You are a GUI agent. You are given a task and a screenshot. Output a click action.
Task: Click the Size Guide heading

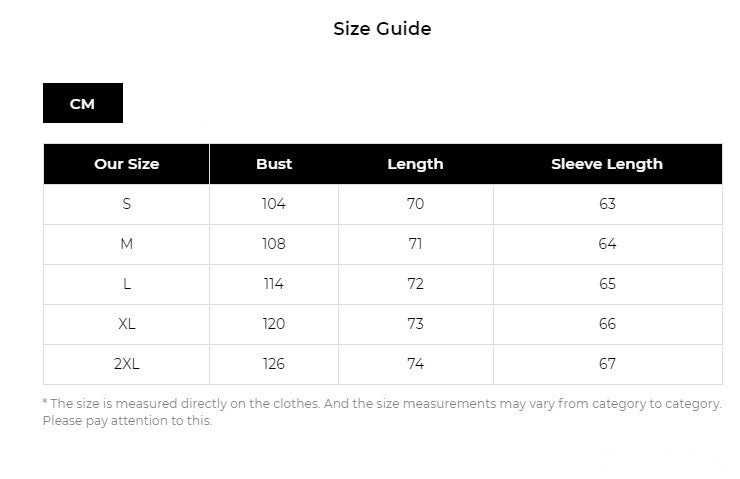382,29
